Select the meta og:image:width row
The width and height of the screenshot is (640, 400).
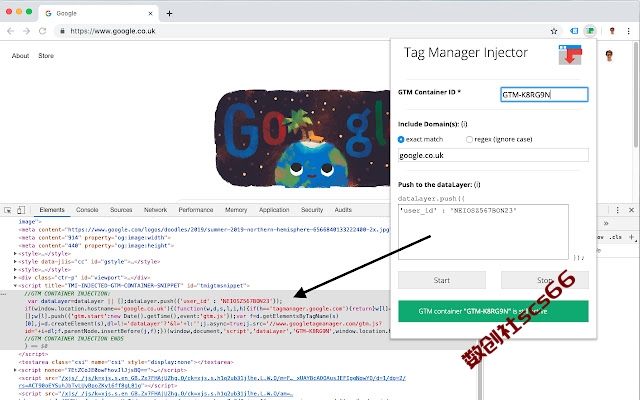(x=94, y=238)
